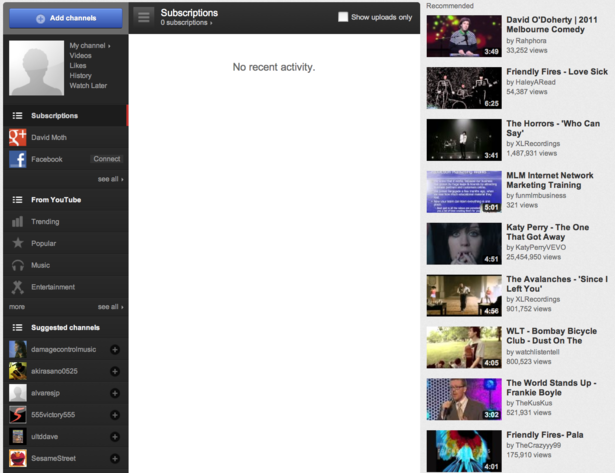Expand see all under Facebook row
The height and width of the screenshot is (473, 615).
[x=111, y=179]
